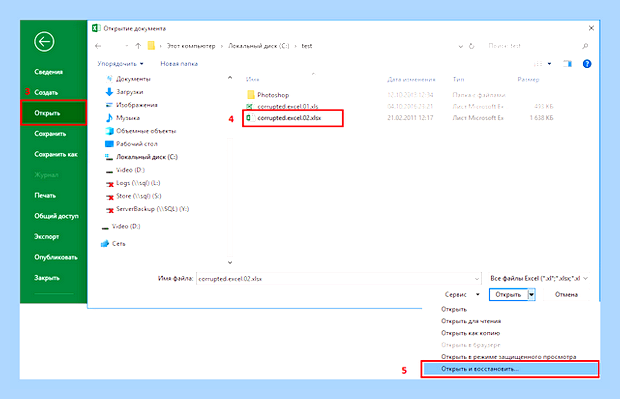
Task: Expand the address bar history dropdown
Action: tap(460, 46)
